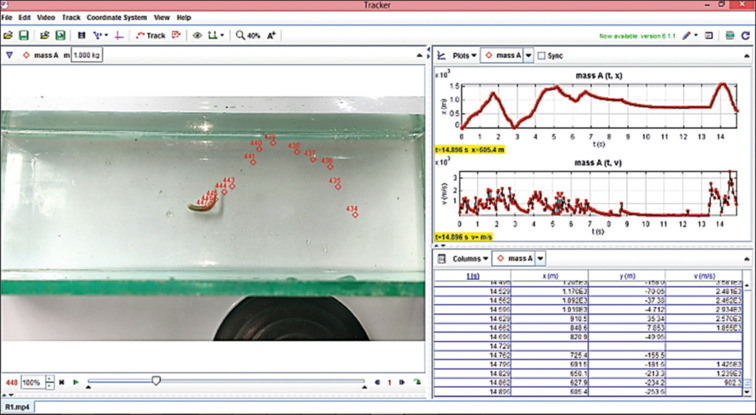
Task: Toggle track visibility eye icon
Action: (197, 35)
